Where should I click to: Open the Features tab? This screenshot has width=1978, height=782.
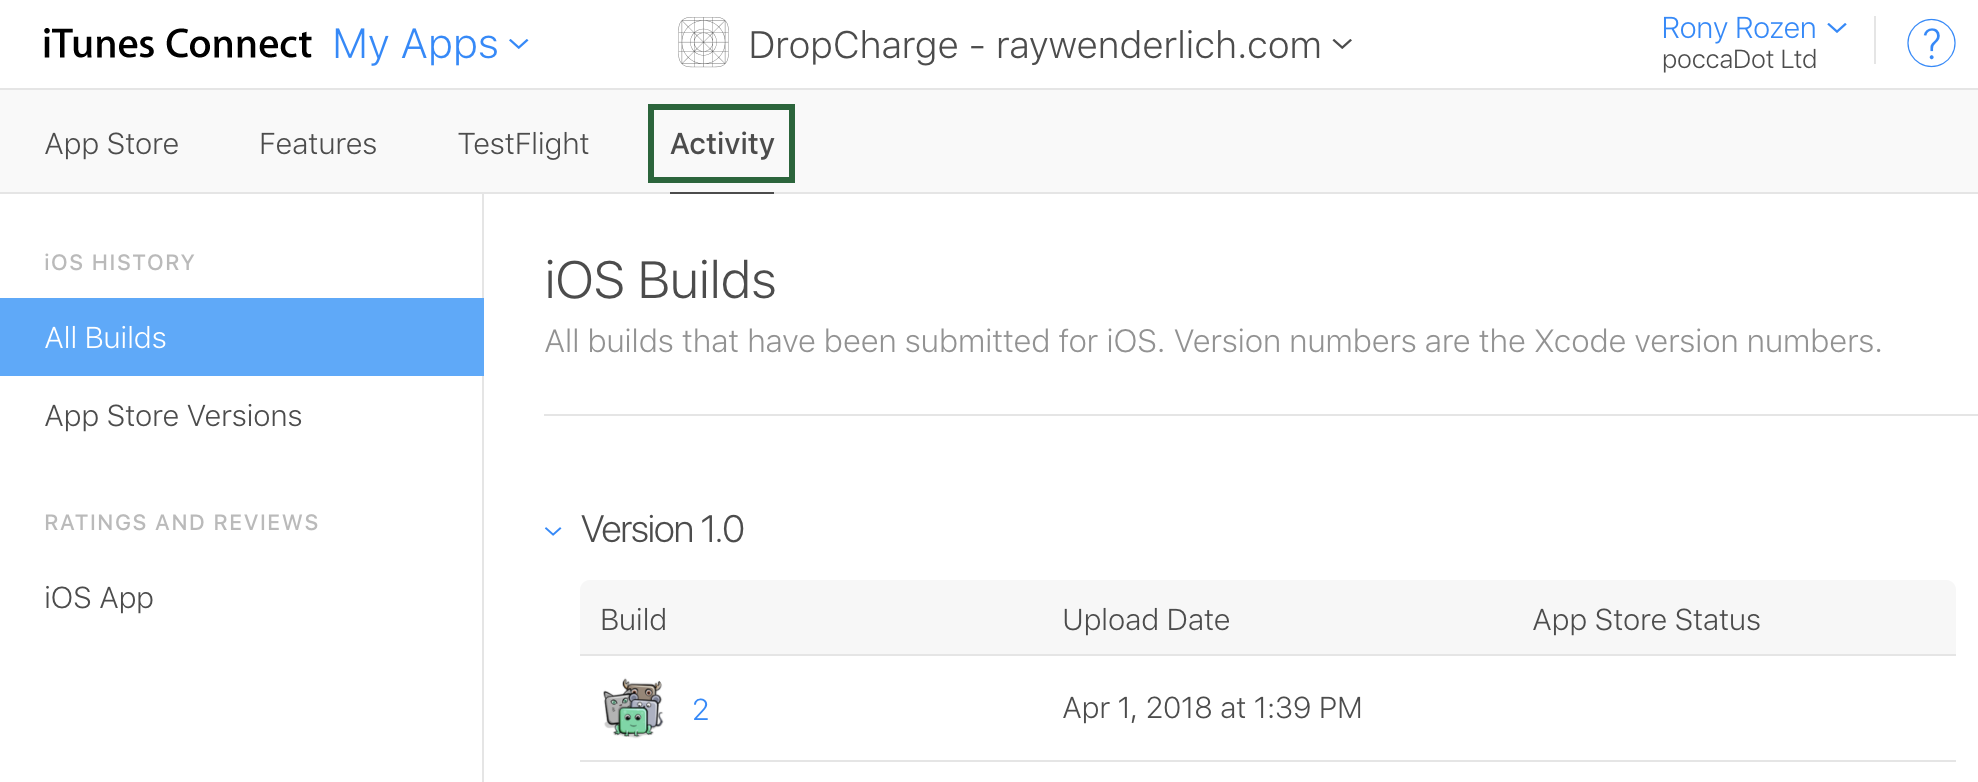point(317,143)
